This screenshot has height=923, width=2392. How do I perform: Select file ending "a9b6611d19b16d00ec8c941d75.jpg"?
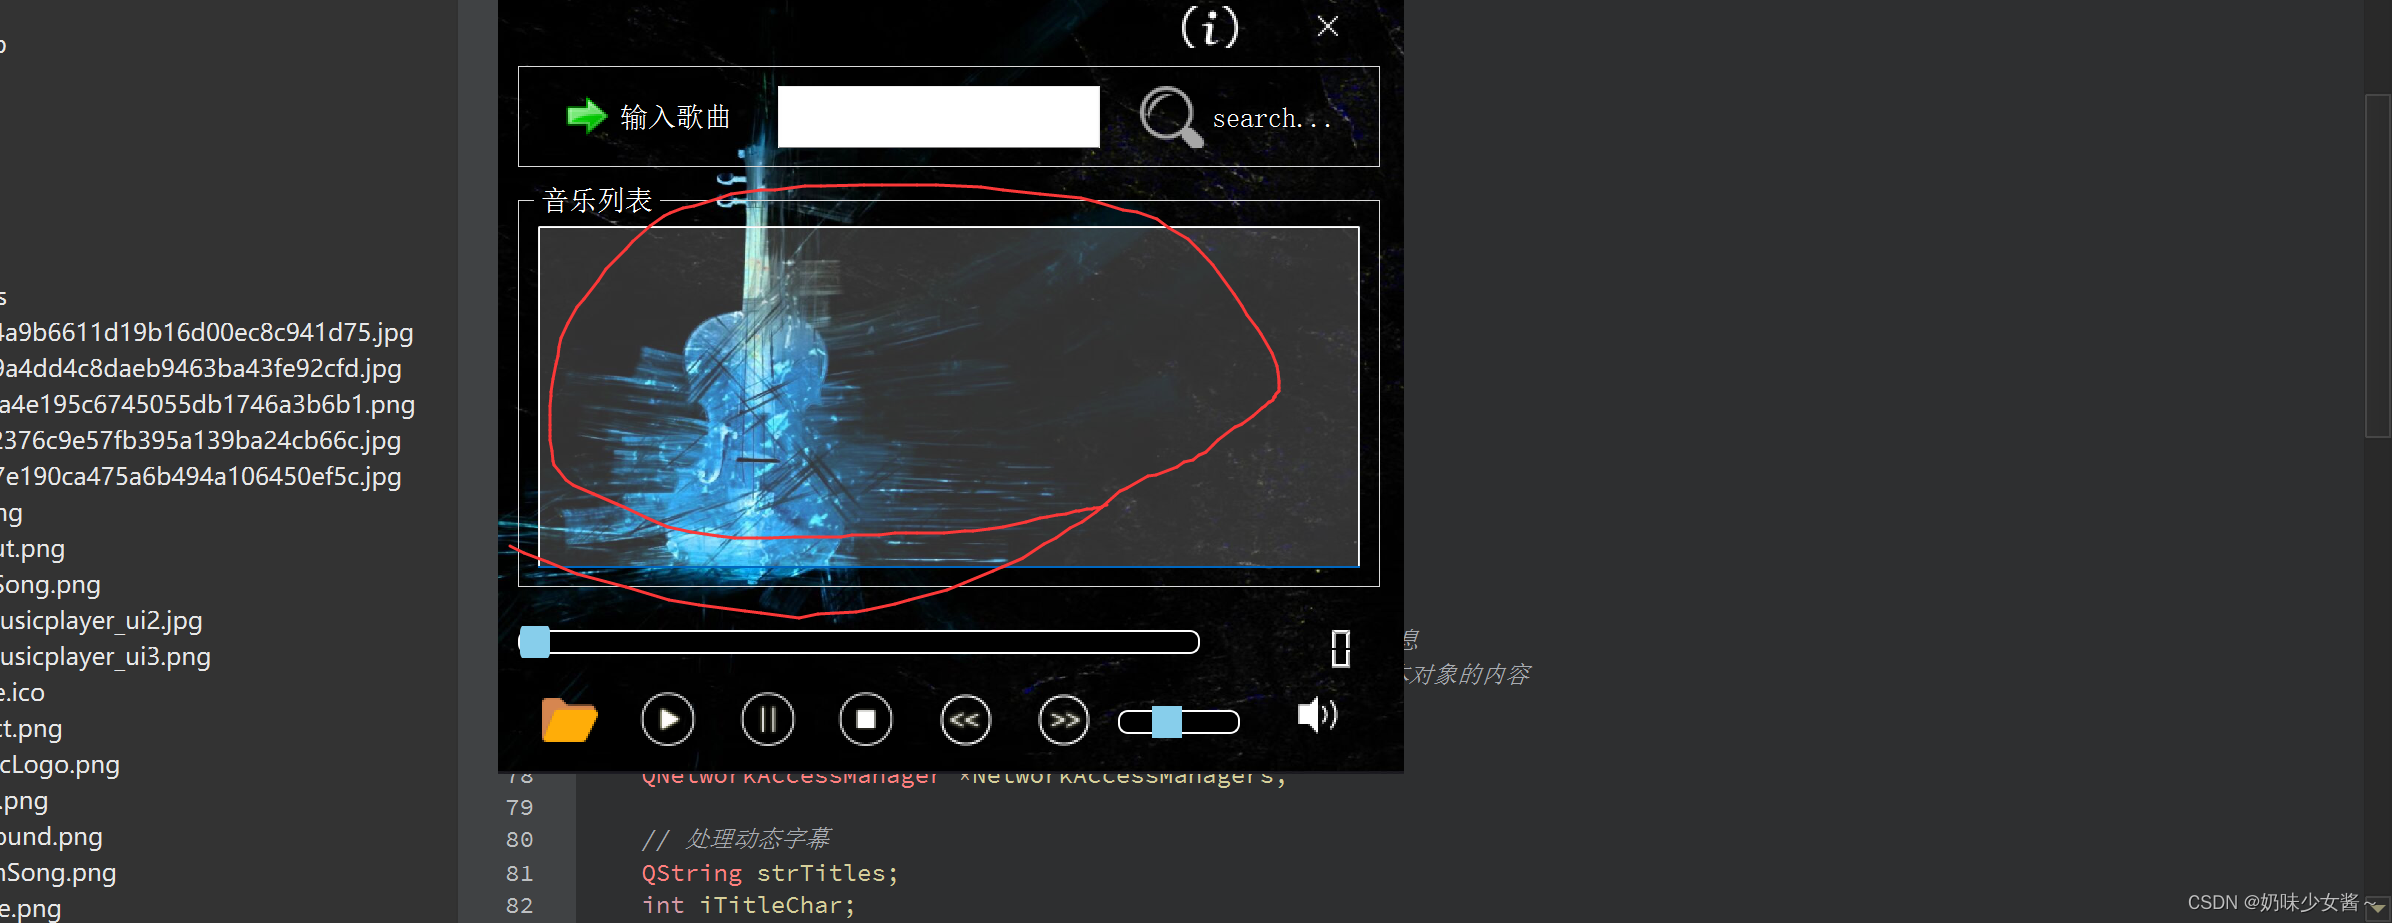click(206, 332)
